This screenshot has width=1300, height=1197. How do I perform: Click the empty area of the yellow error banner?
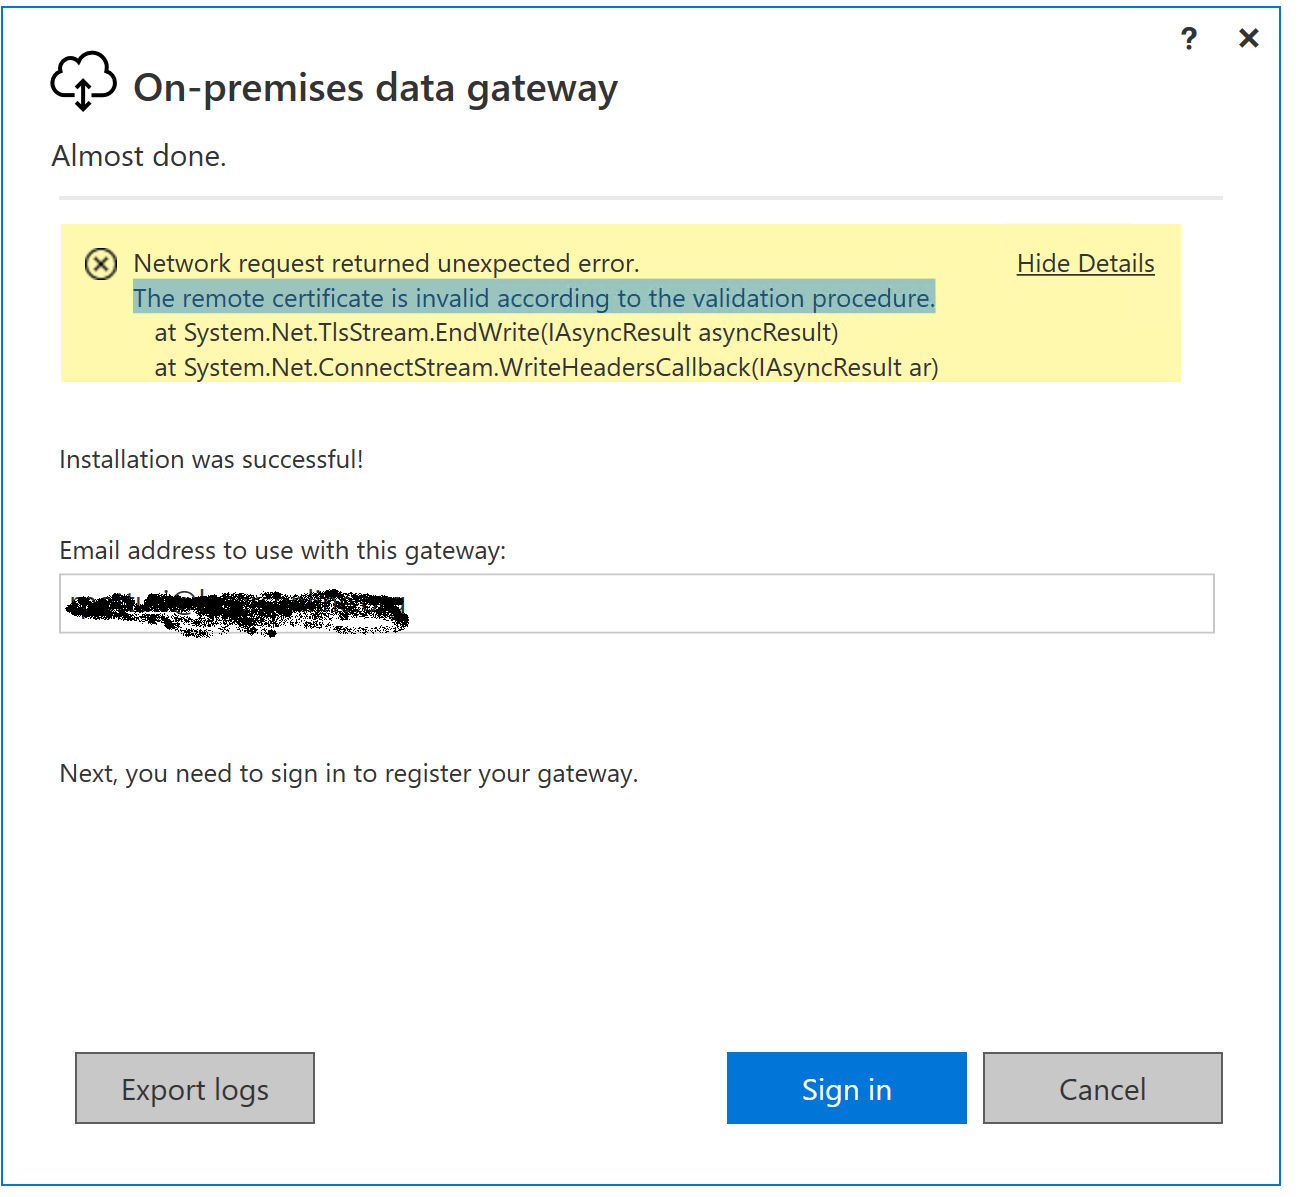click(x=1060, y=335)
